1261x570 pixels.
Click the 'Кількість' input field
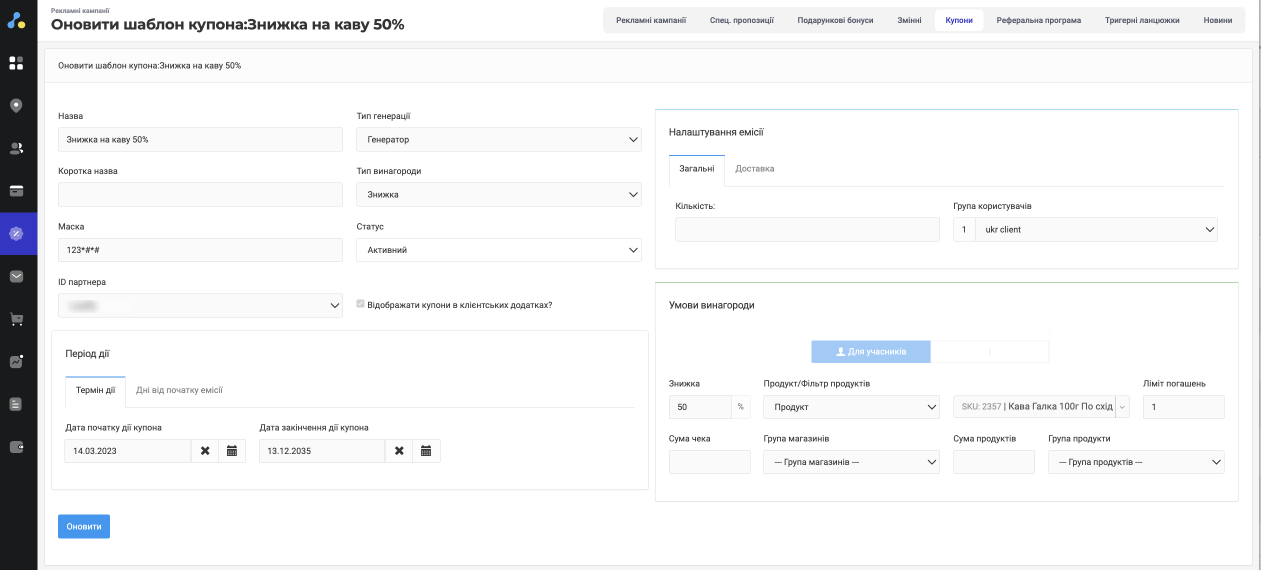click(x=807, y=230)
